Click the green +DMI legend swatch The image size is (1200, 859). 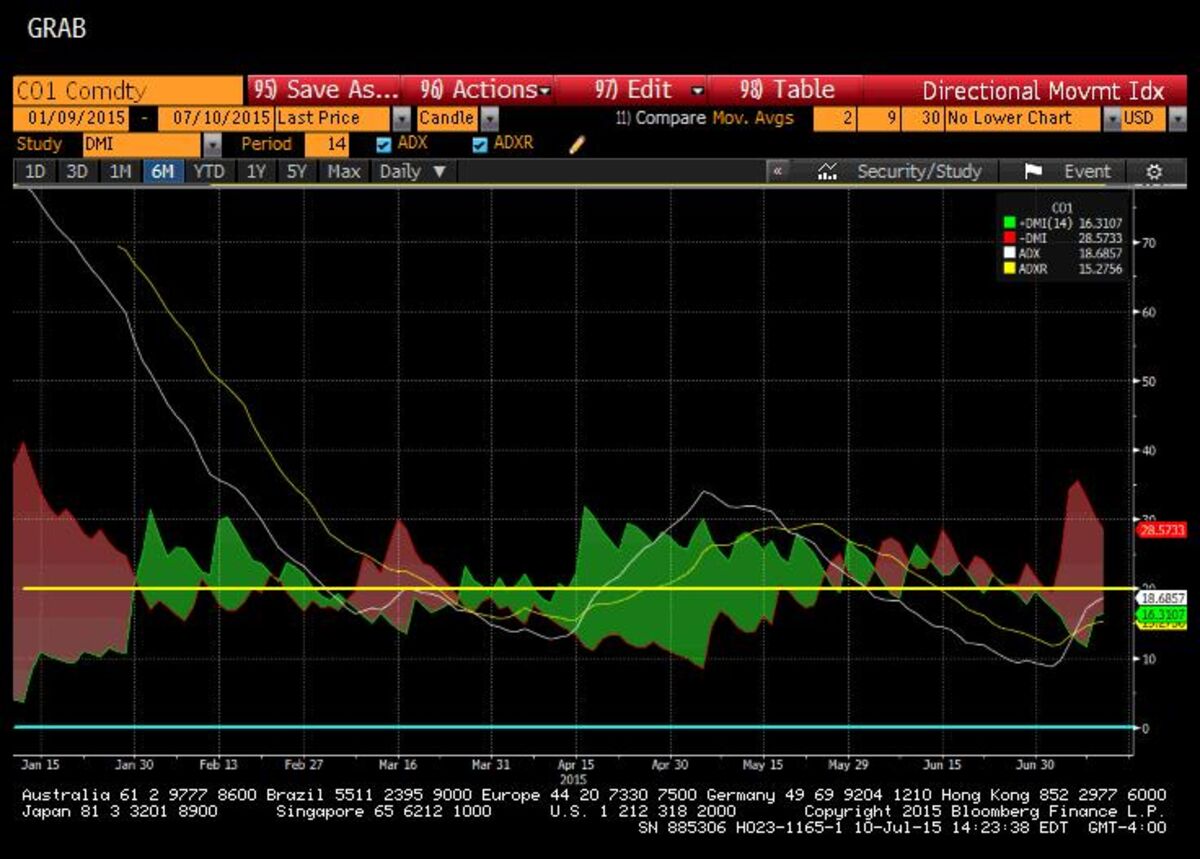pos(1009,224)
